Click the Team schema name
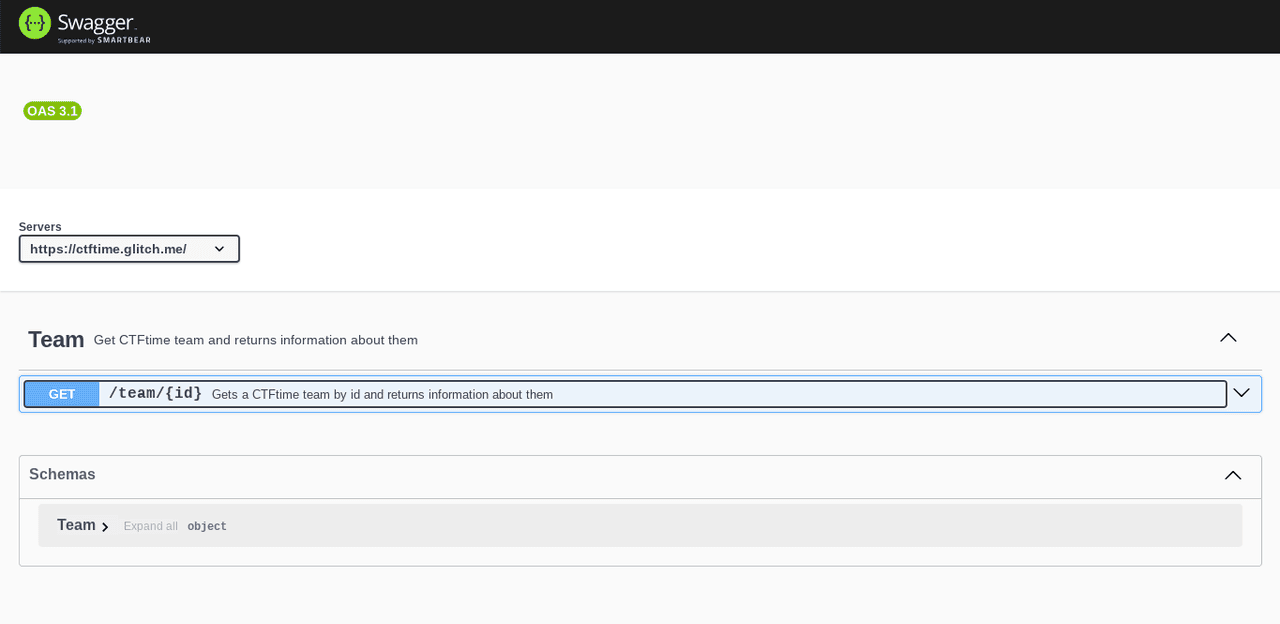 76,525
